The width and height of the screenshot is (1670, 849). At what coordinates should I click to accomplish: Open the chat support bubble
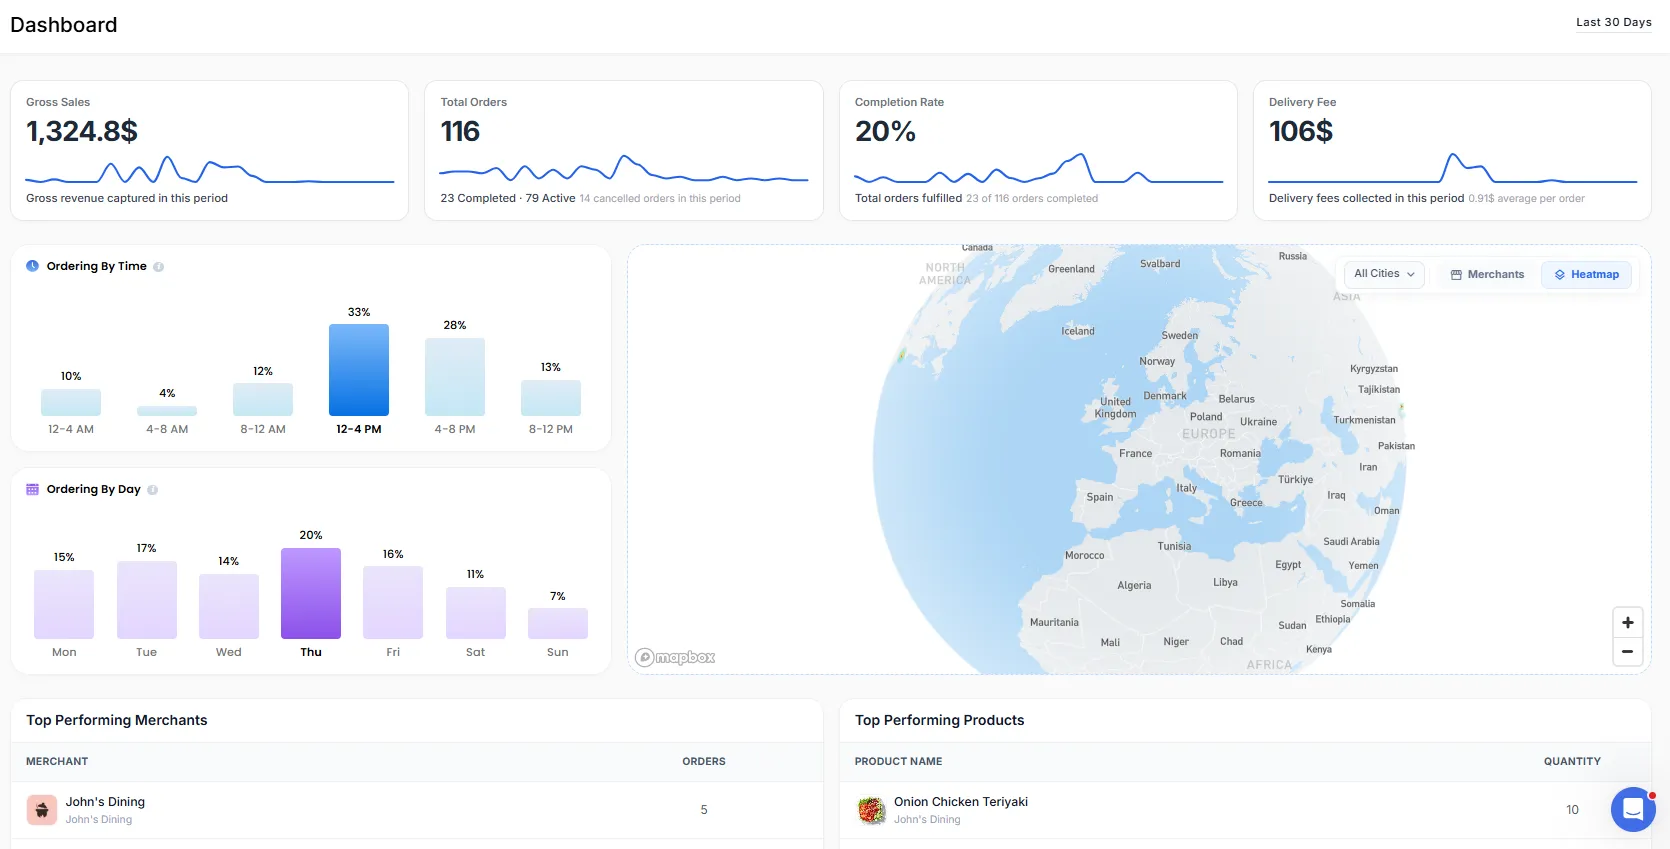[x=1633, y=809]
